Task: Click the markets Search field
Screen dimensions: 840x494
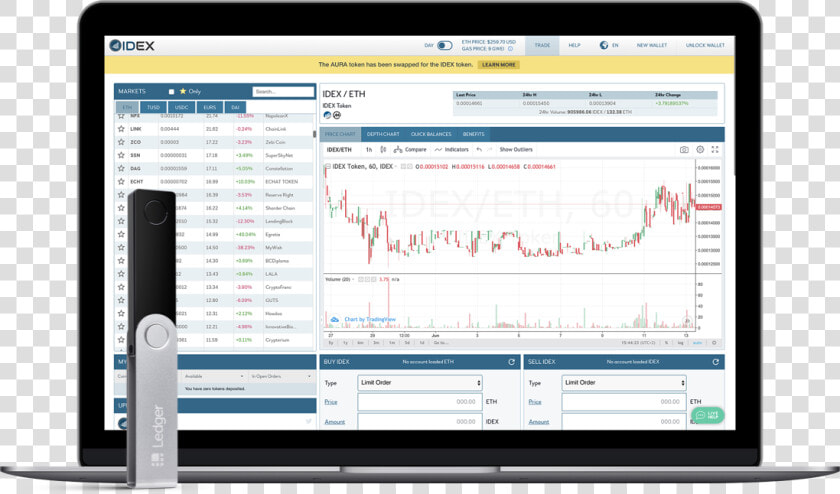Action: 283,92
